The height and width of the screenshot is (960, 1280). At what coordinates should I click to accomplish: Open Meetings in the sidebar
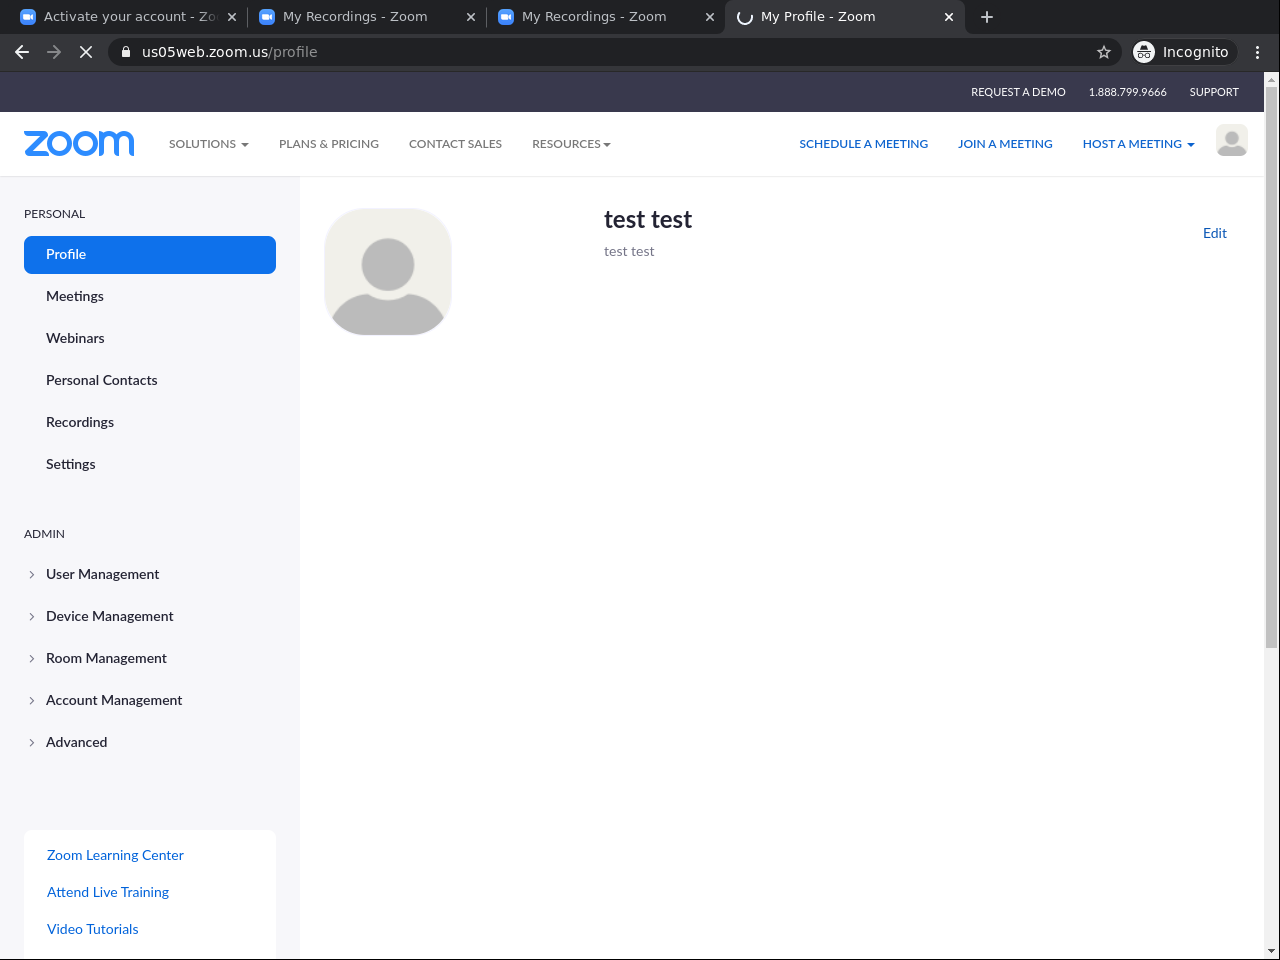pyautogui.click(x=75, y=296)
